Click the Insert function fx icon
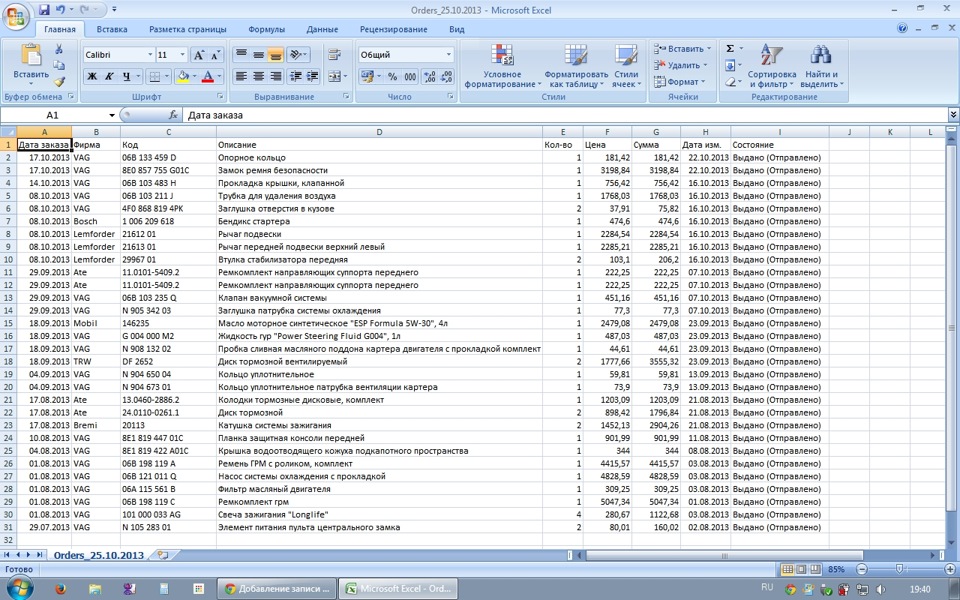The width and height of the screenshot is (960, 600). tap(173, 116)
